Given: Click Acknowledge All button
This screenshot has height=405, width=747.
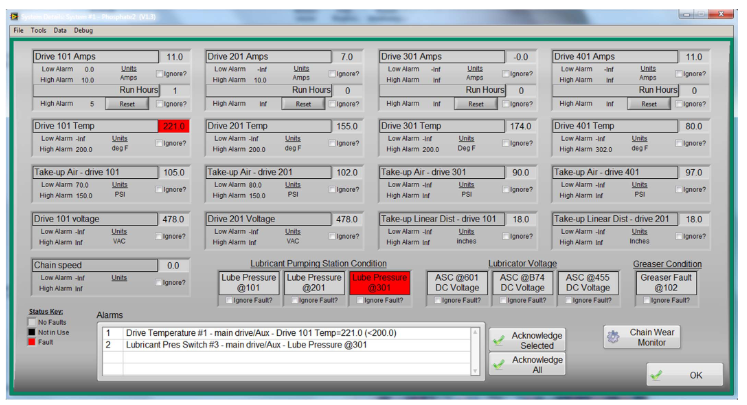Looking at the screenshot, I should click(527, 364).
